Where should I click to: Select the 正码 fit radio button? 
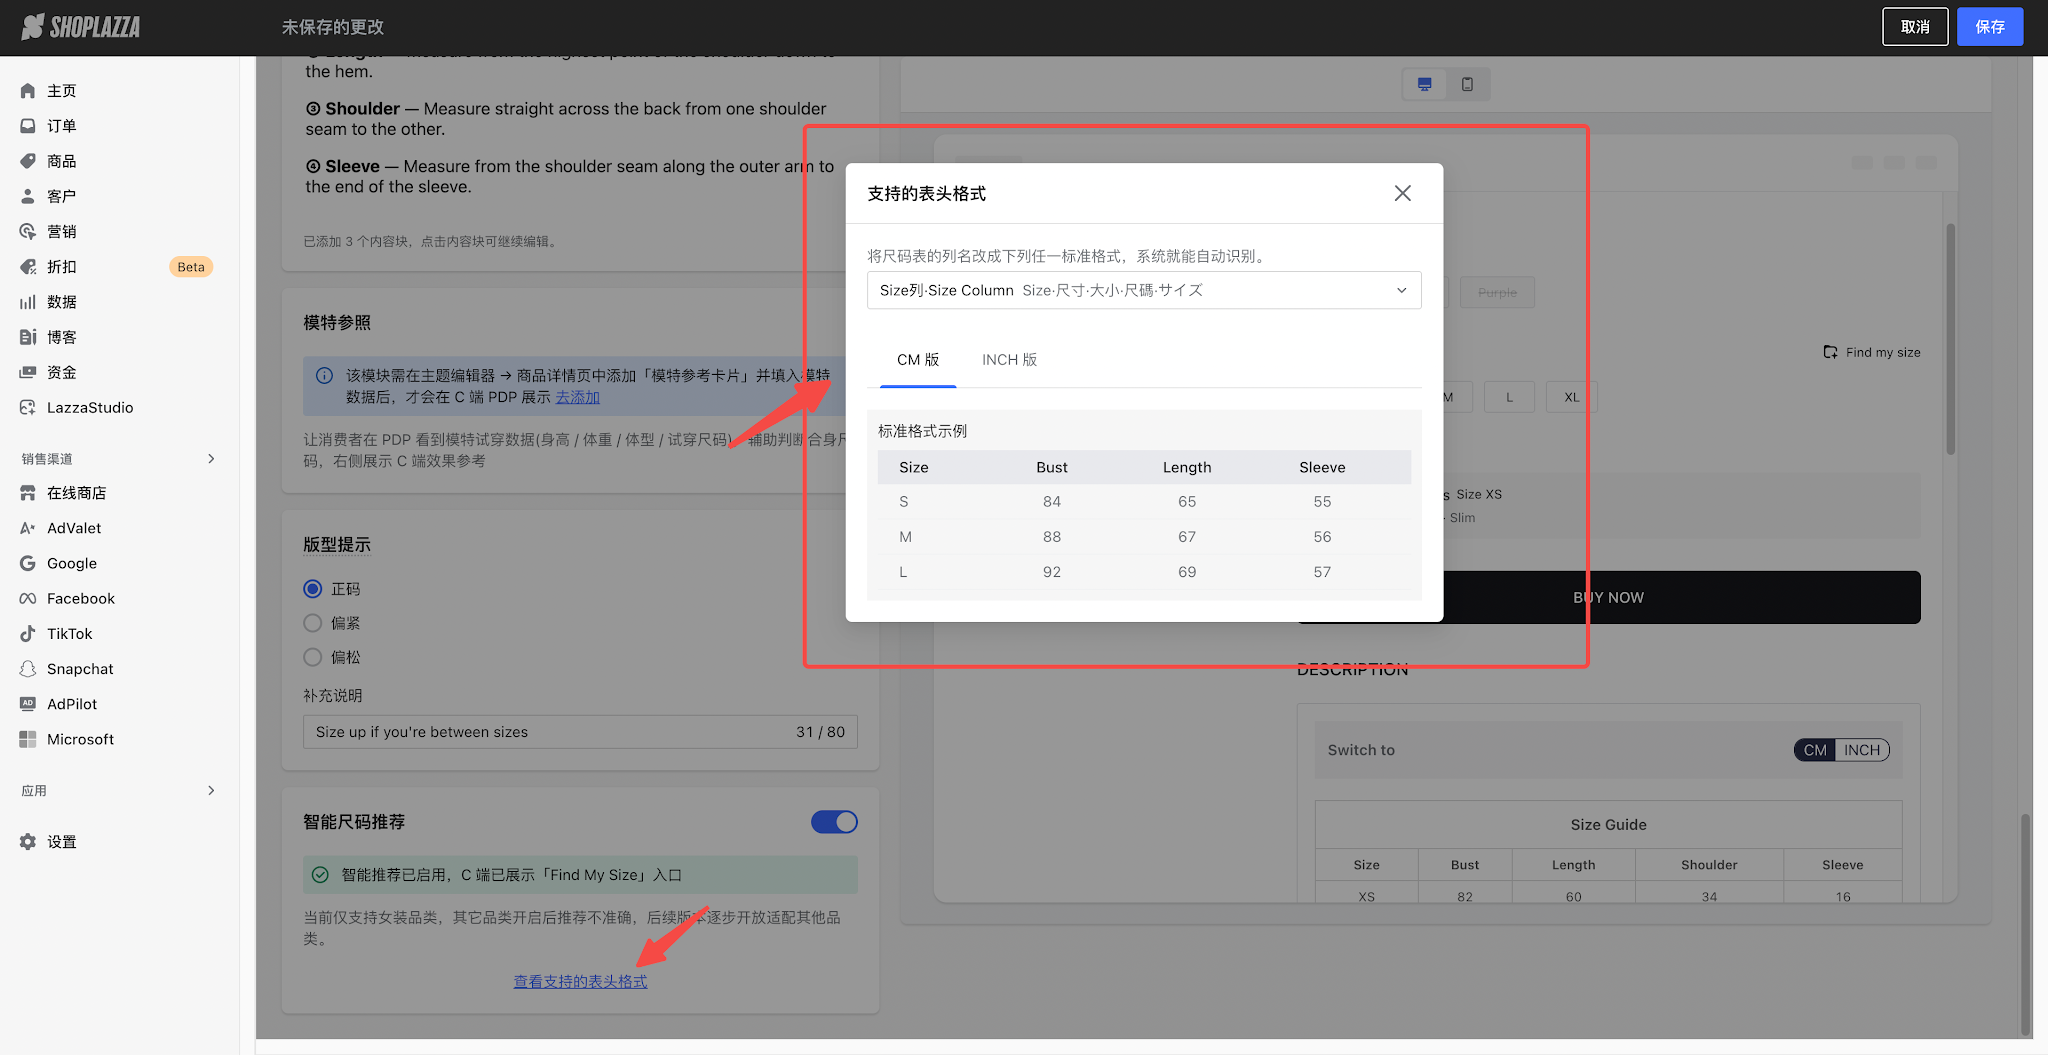313,589
